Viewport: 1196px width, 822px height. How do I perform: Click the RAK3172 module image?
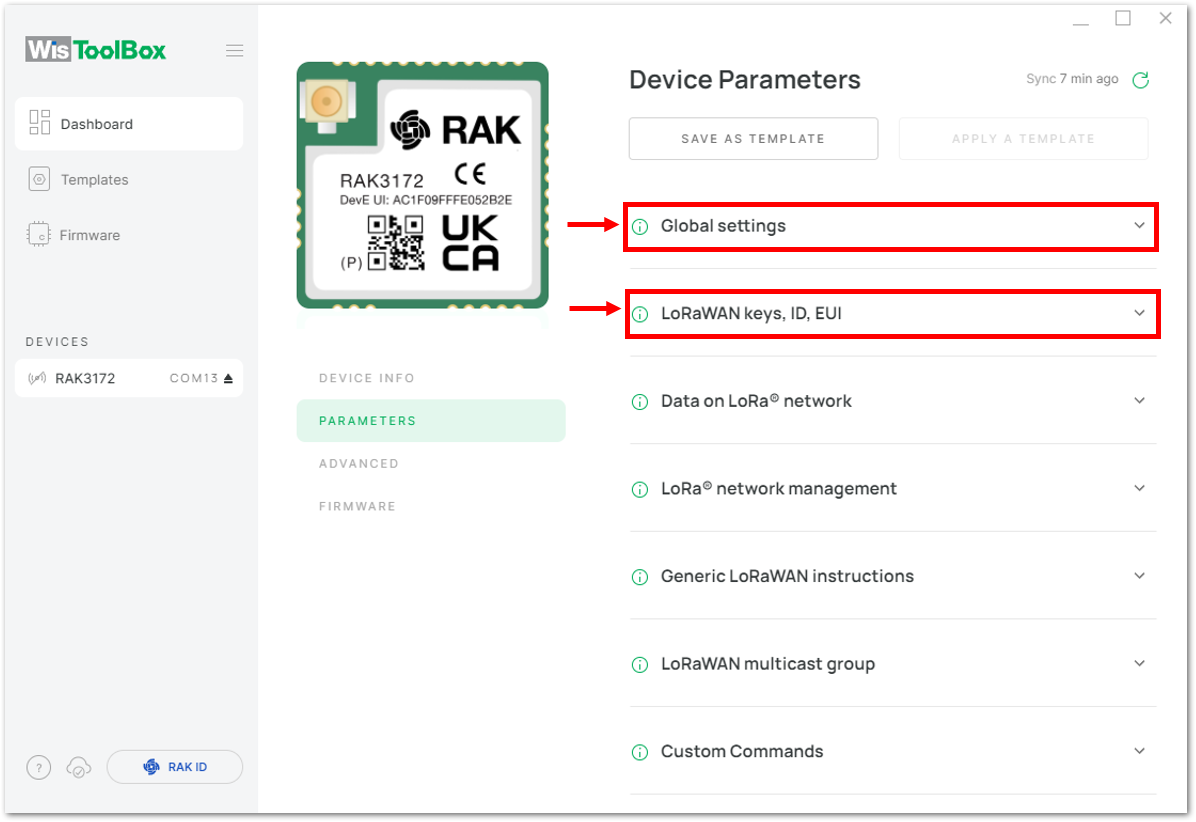click(423, 185)
